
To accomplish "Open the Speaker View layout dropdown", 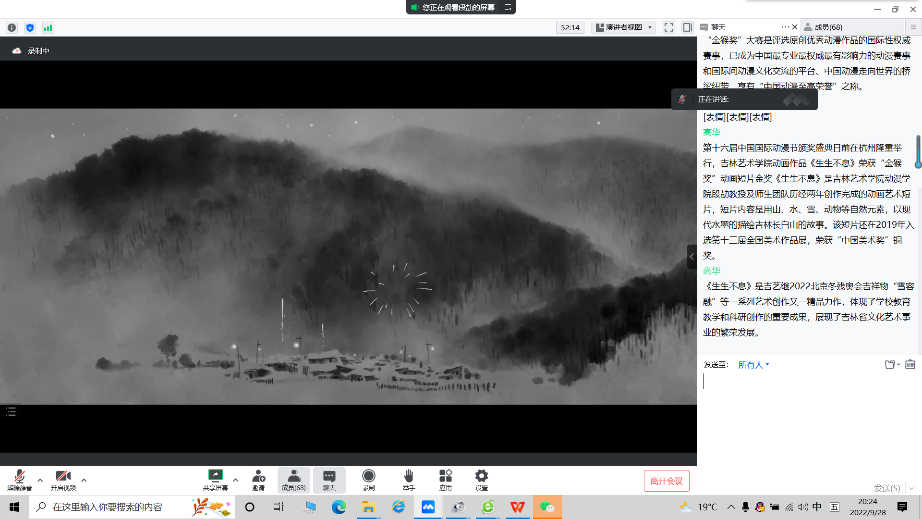I will point(624,27).
